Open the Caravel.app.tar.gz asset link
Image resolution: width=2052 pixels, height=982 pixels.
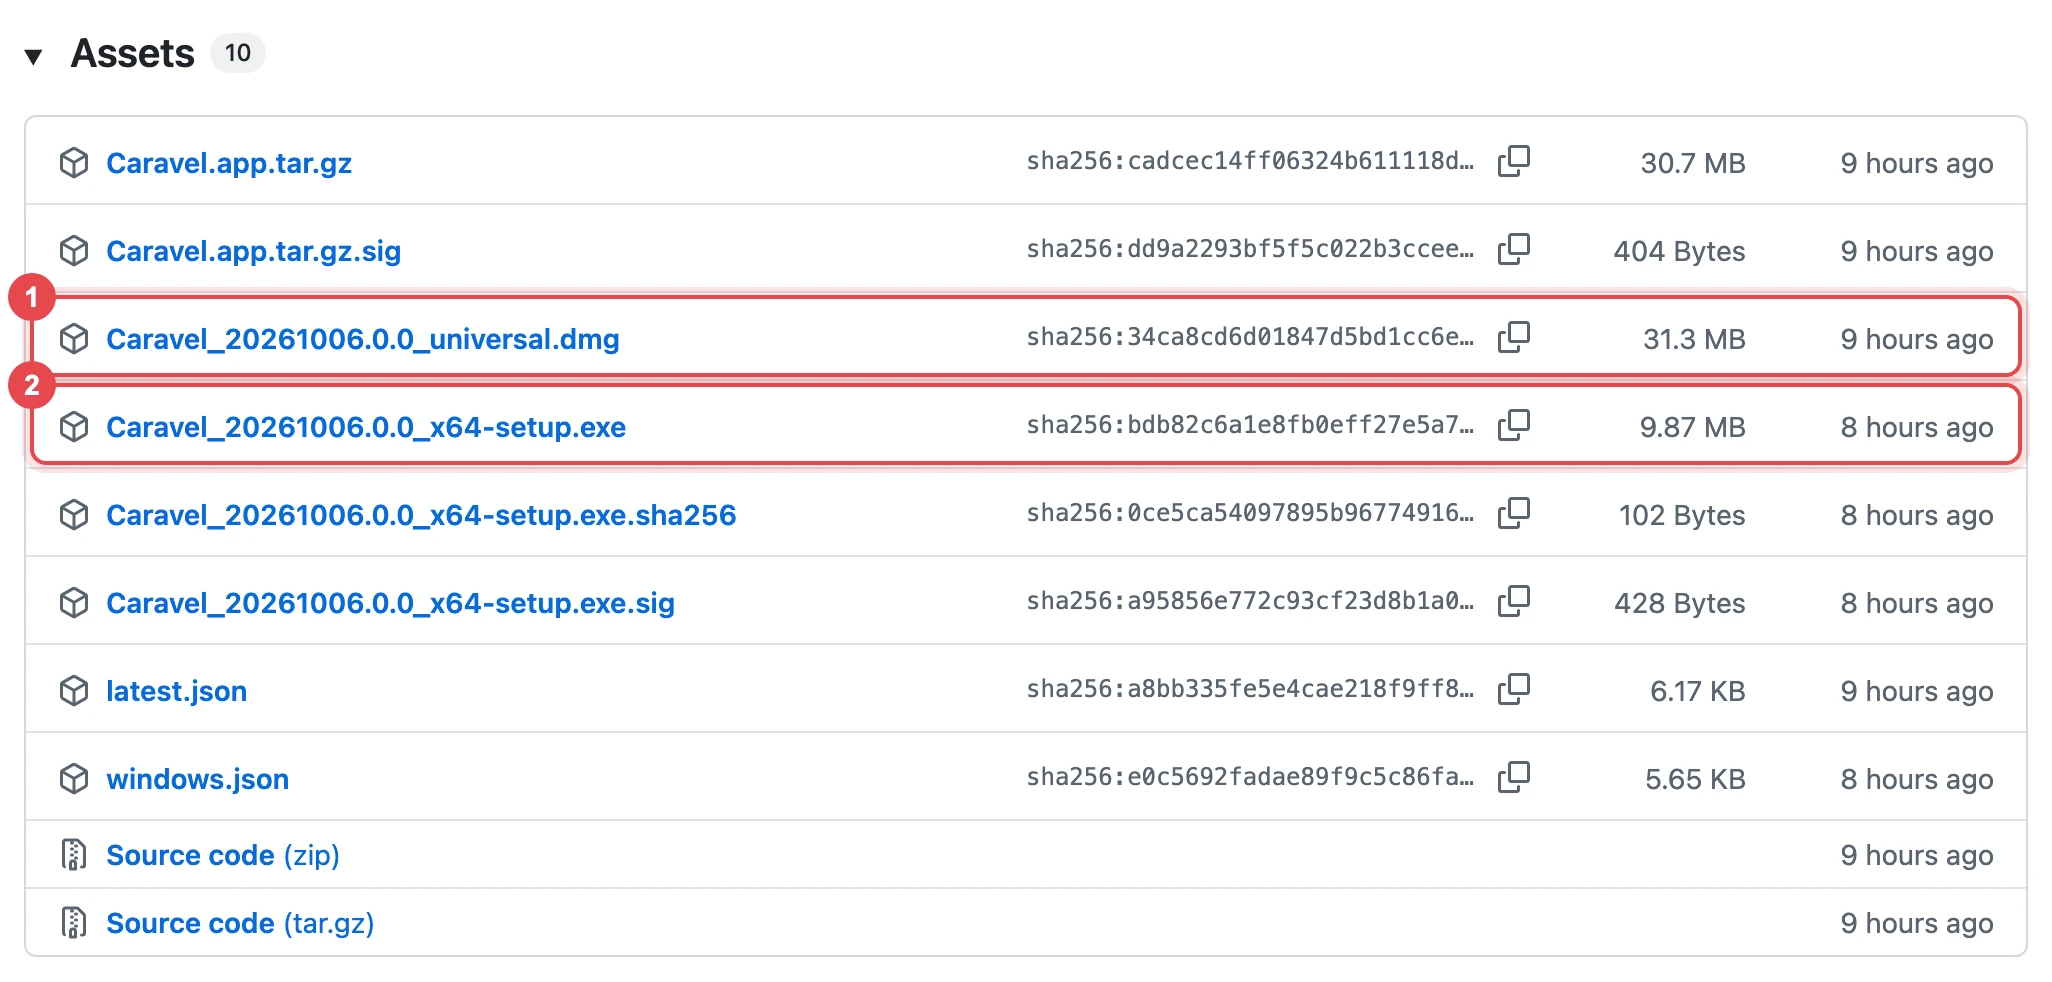(229, 163)
